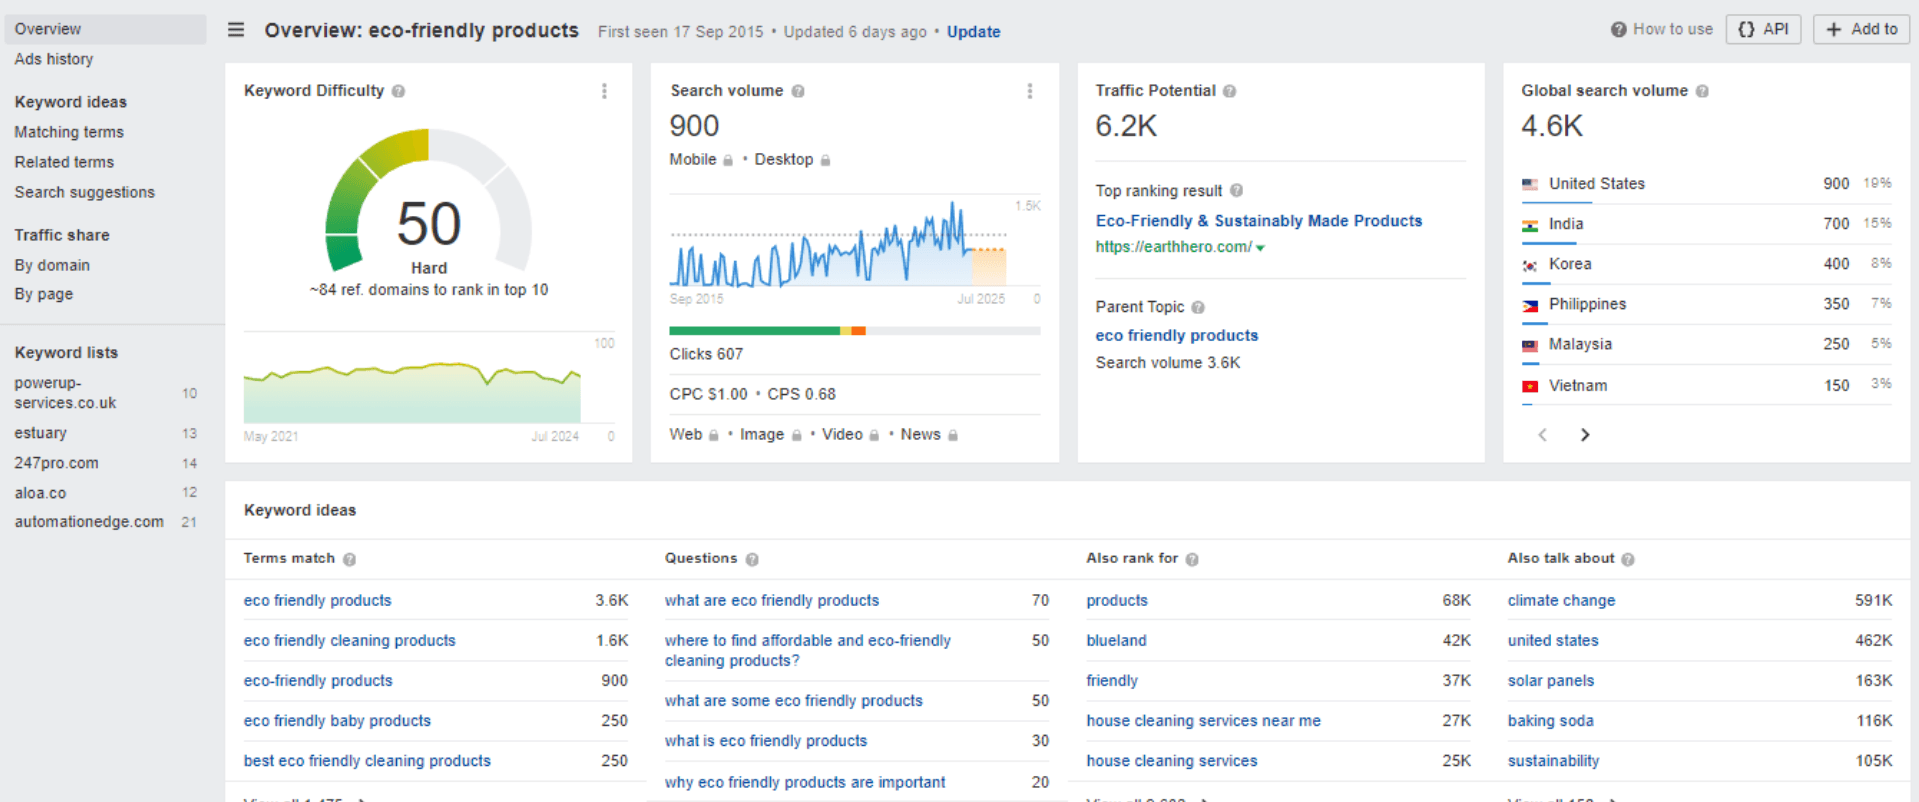Go to previous page of countries
This screenshot has height=802, width=1919.
point(1542,434)
